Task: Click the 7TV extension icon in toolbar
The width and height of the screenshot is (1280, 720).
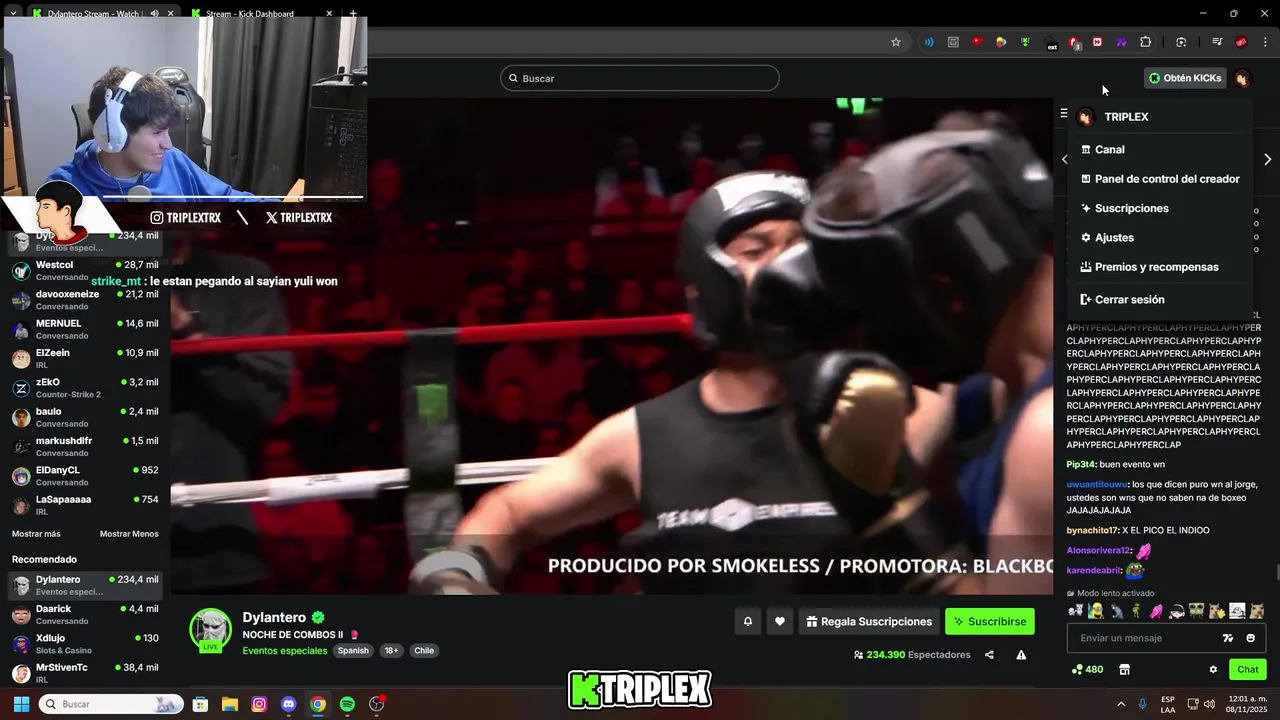Action: click(1121, 42)
